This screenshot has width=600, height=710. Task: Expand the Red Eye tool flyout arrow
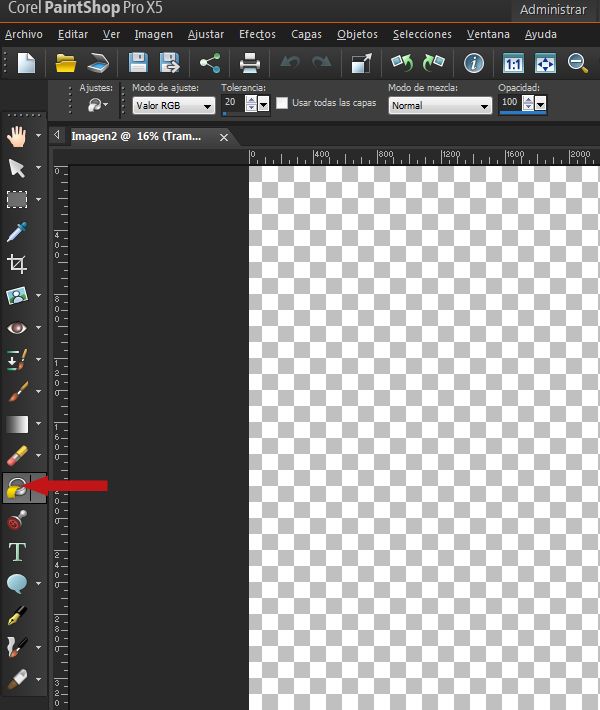pos(38,327)
